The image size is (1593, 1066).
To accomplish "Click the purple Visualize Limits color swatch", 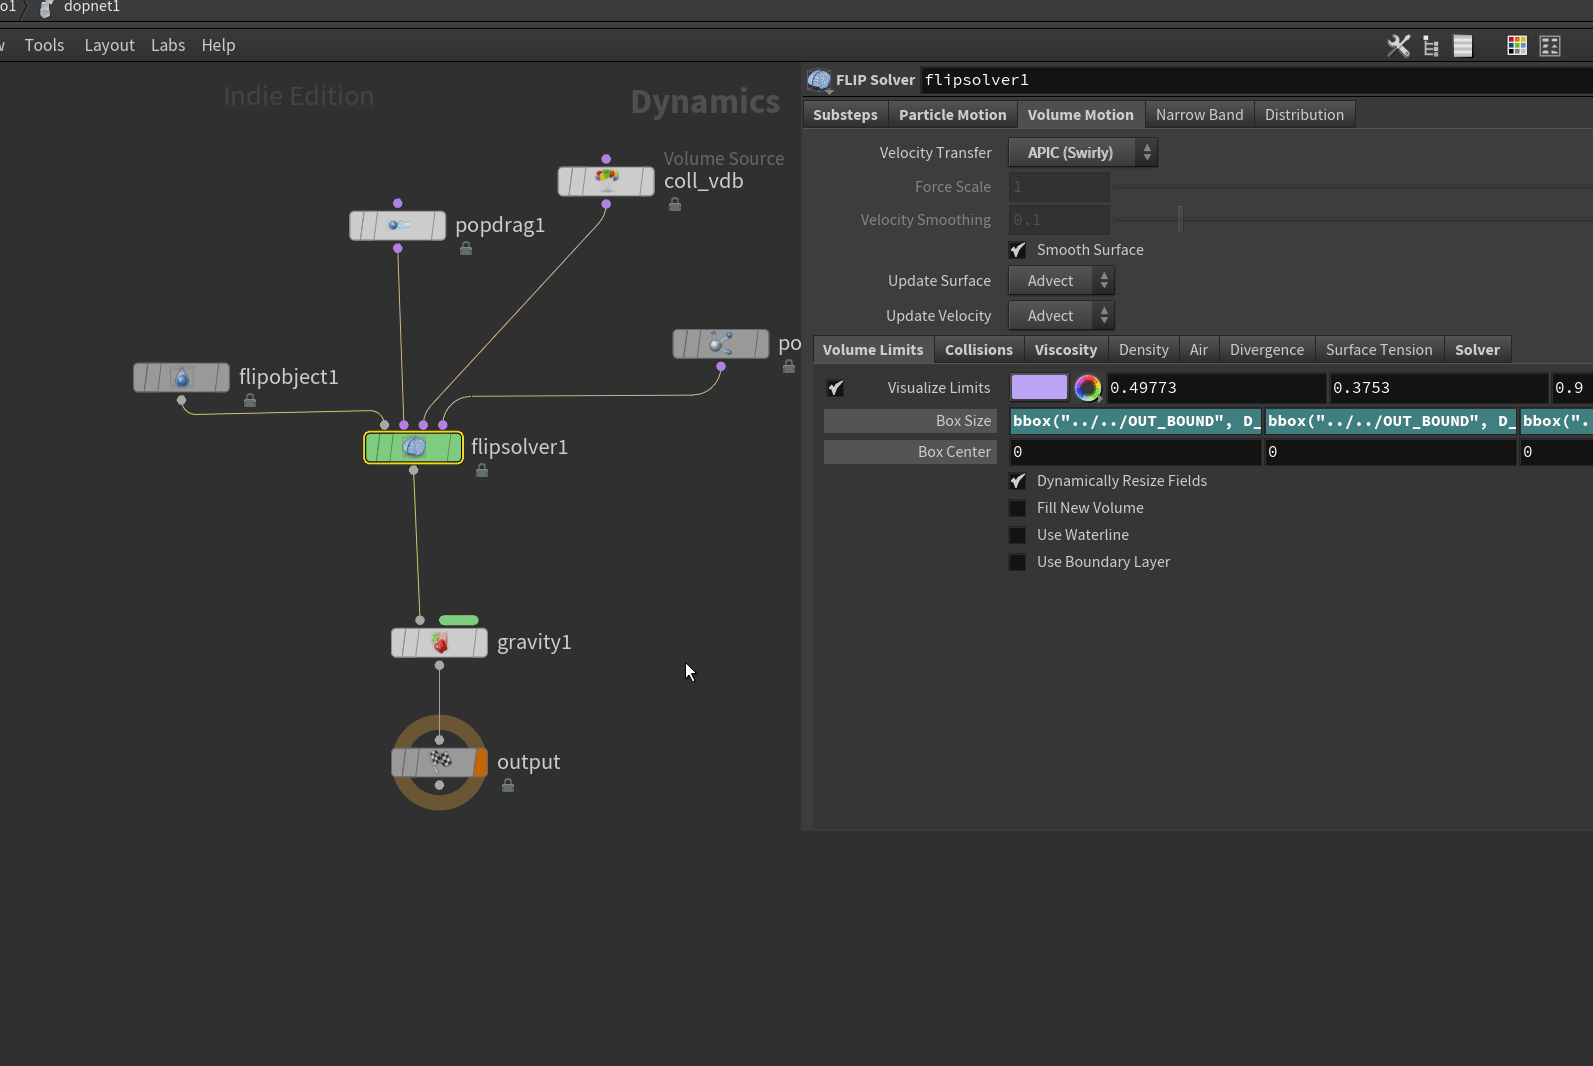I will click(x=1039, y=388).
